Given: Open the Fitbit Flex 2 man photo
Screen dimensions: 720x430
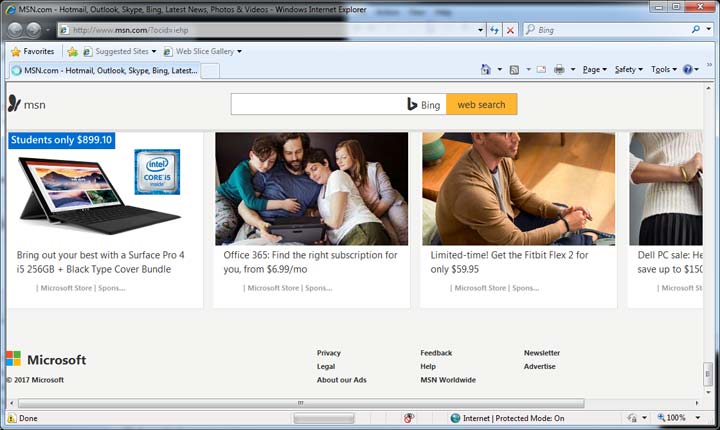Looking at the screenshot, I should point(518,189).
